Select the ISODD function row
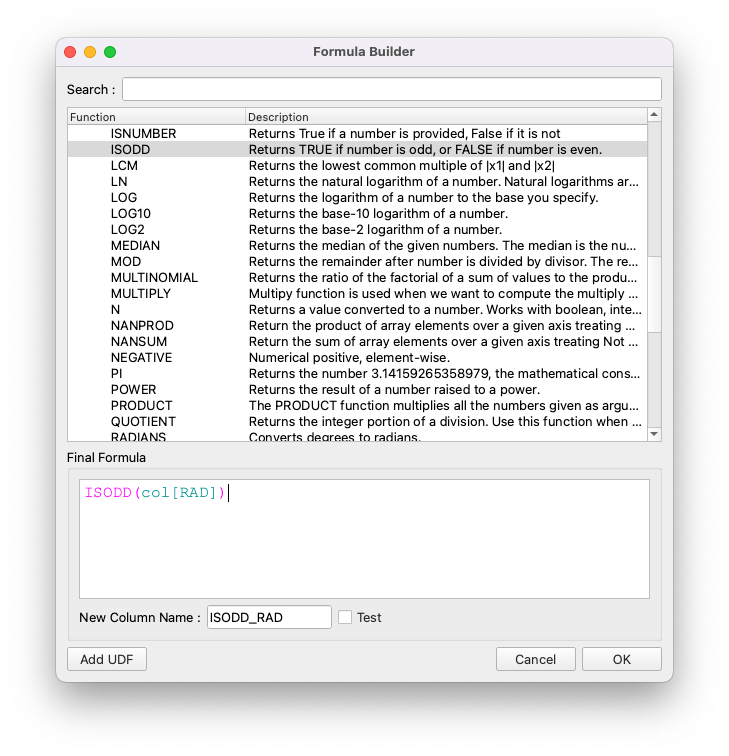 click(357, 149)
